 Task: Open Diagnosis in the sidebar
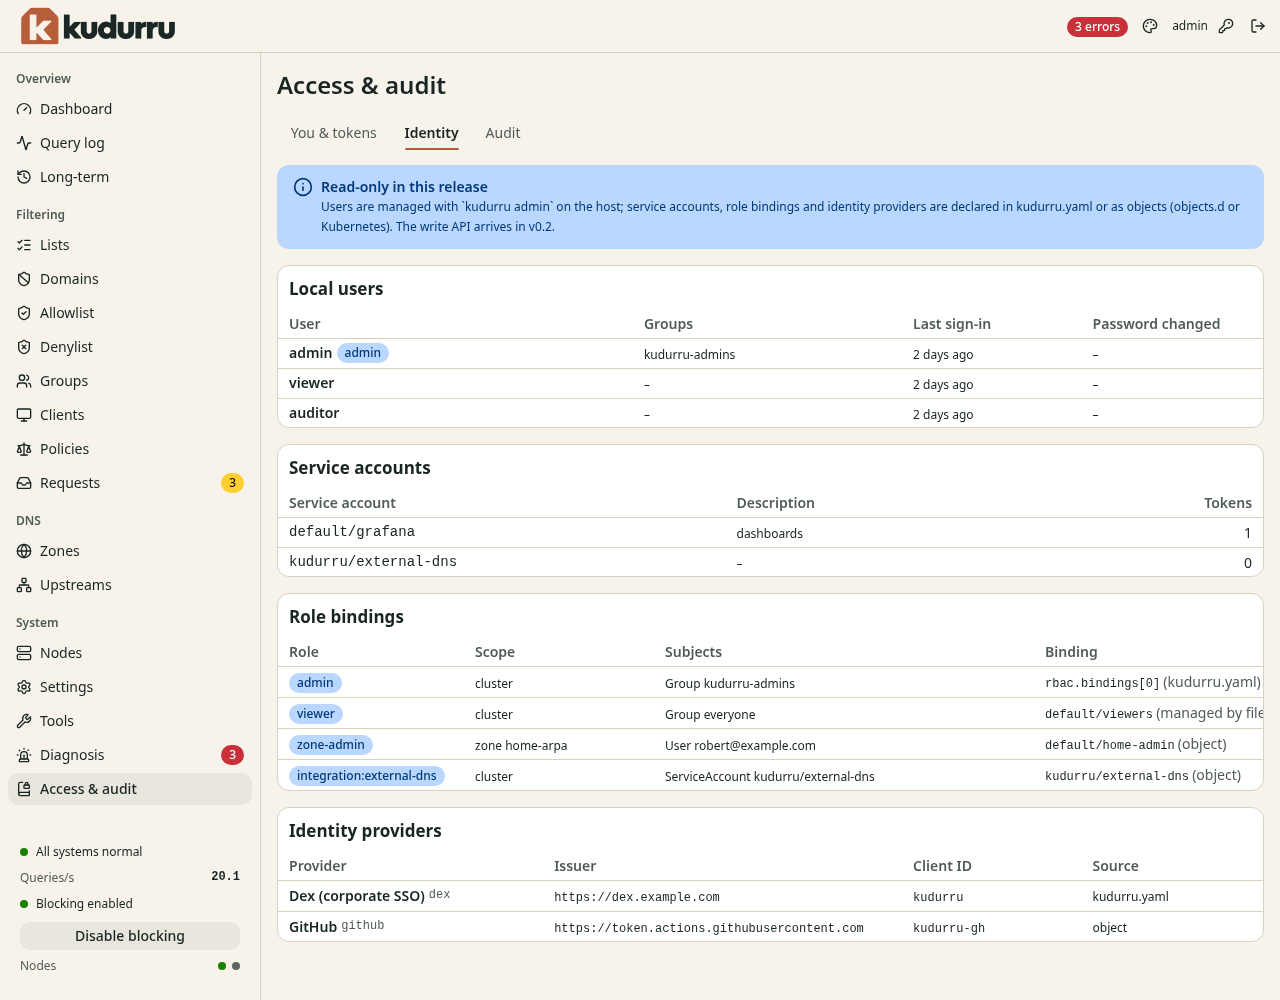(x=130, y=755)
